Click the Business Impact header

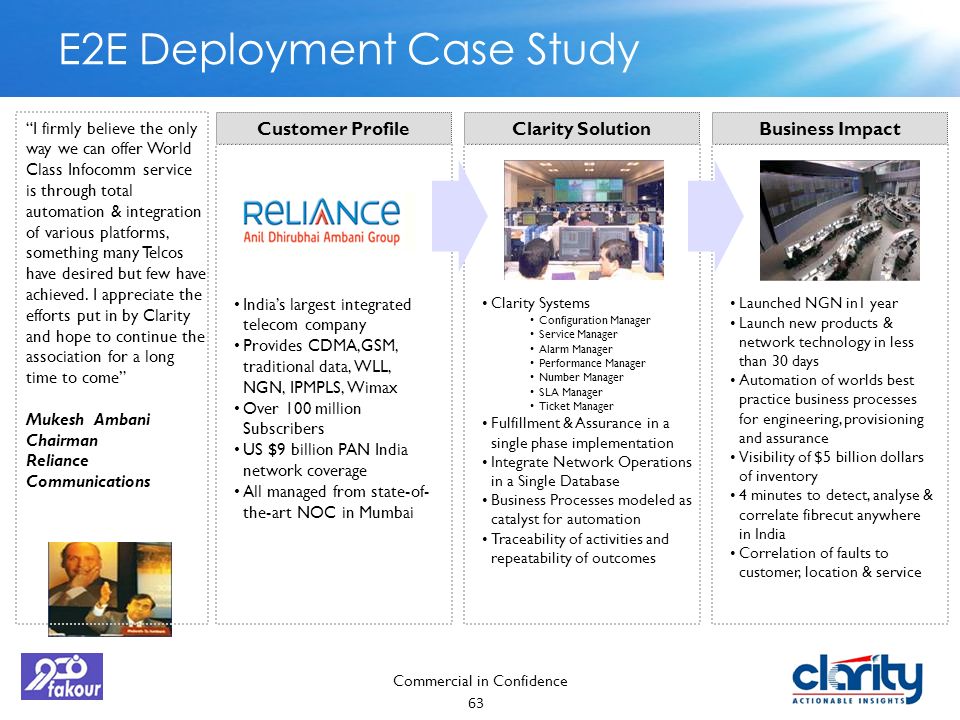pos(830,129)
